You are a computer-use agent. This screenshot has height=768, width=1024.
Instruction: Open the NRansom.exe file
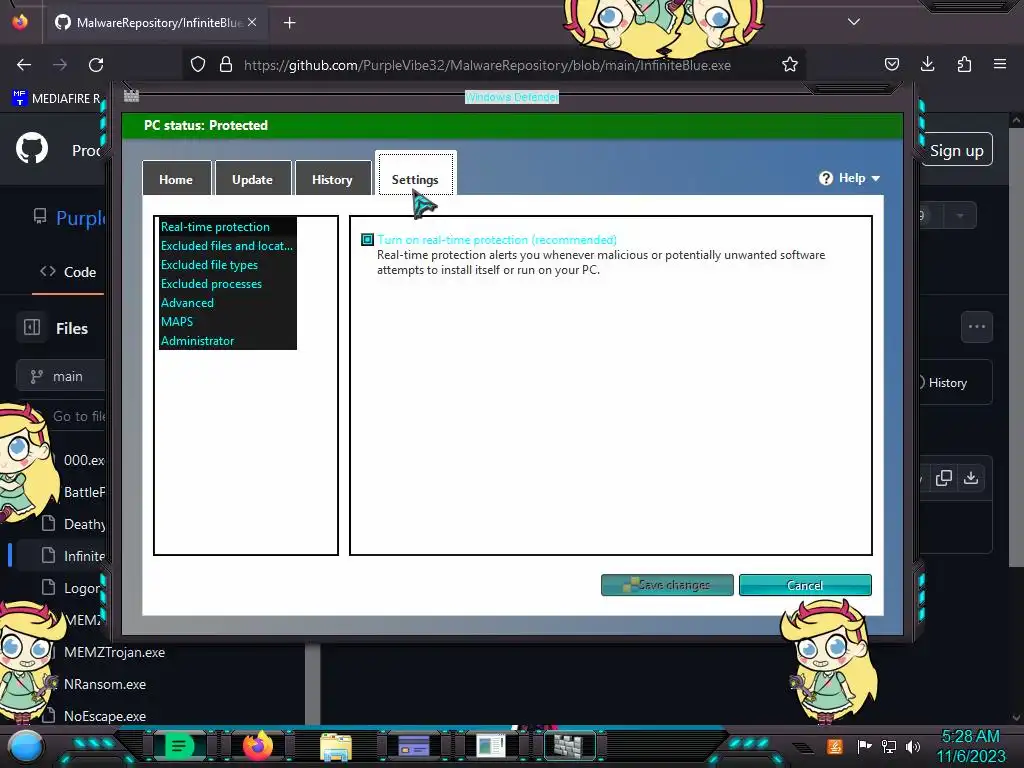[104, 684]
